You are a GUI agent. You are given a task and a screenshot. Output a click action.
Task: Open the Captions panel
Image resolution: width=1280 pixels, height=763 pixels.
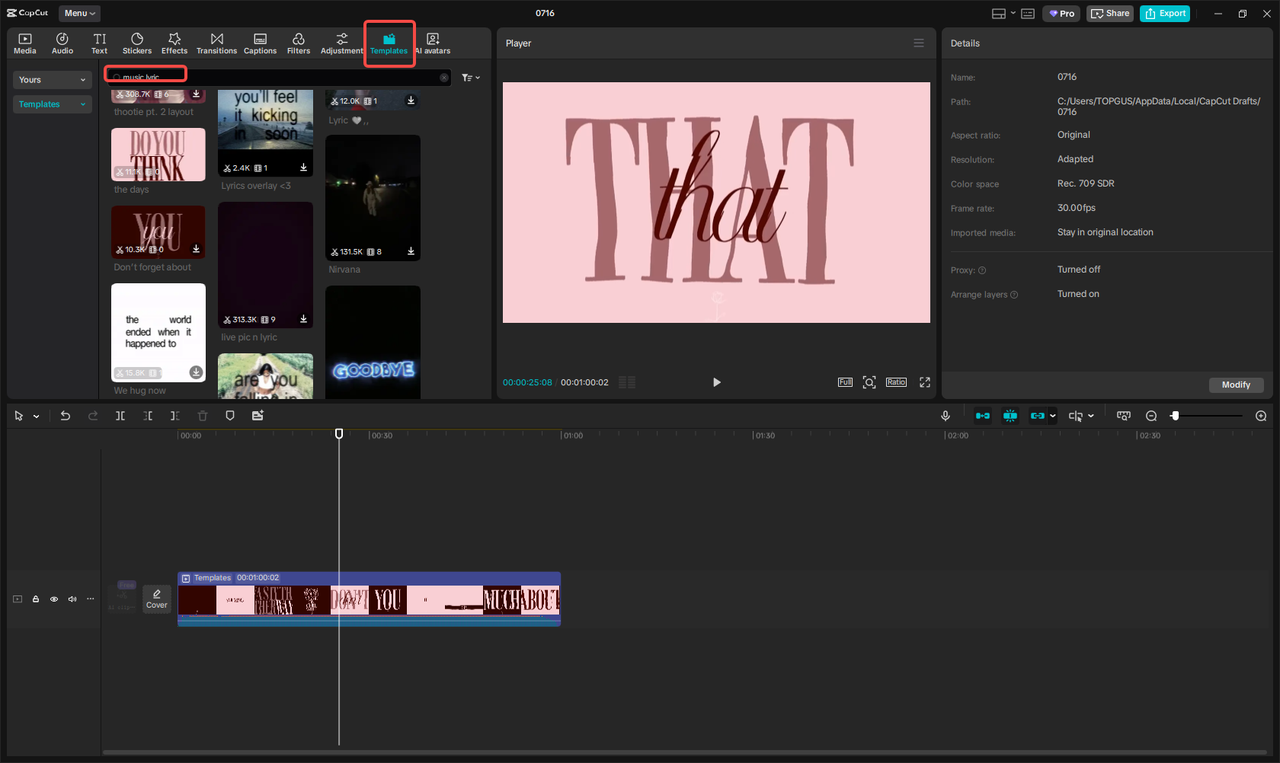[259, 43]
